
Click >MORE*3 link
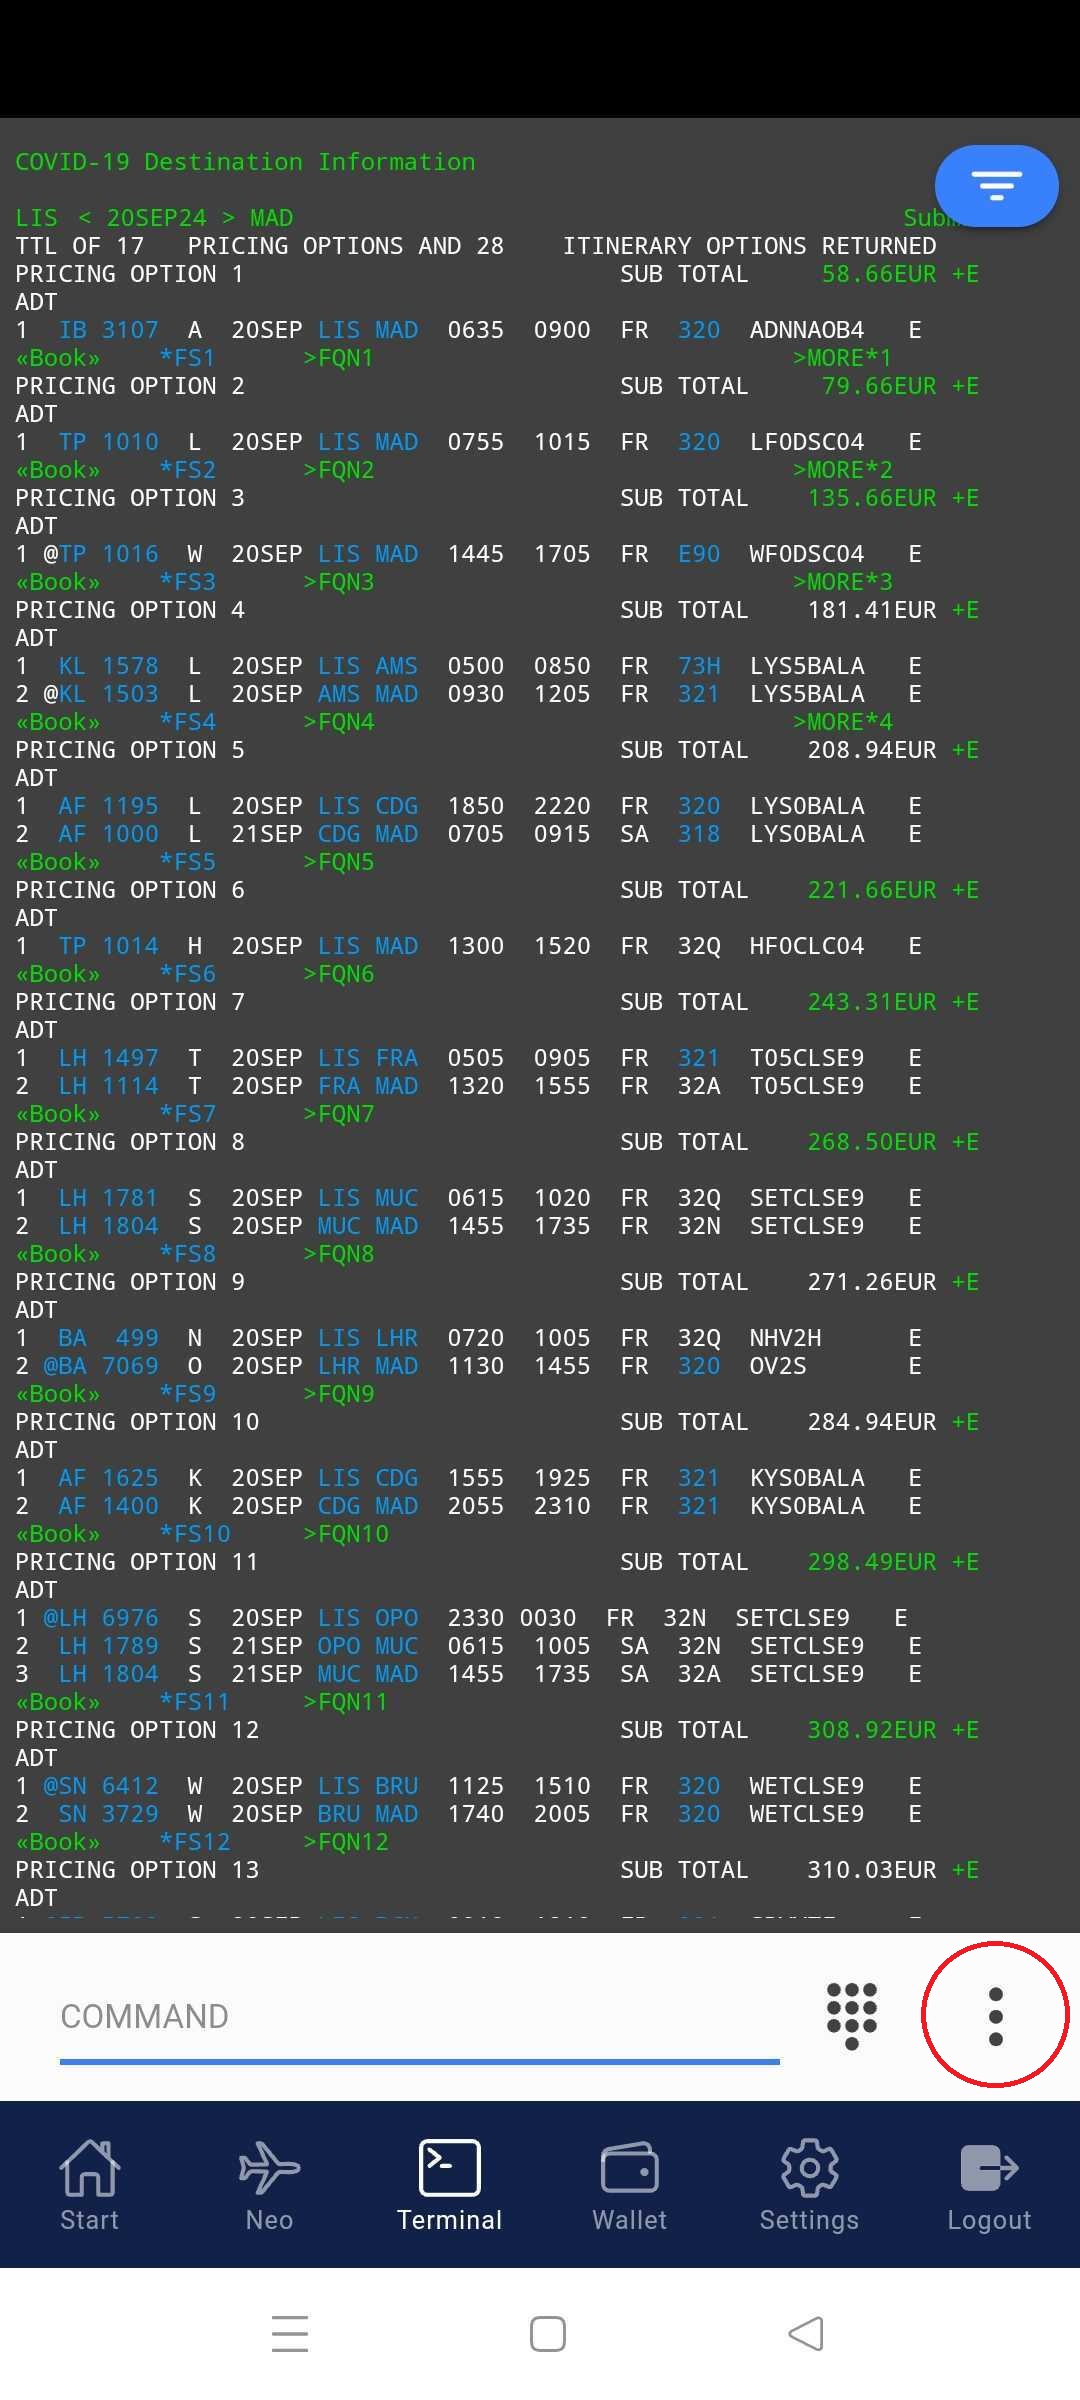click(x=842, y=582)
